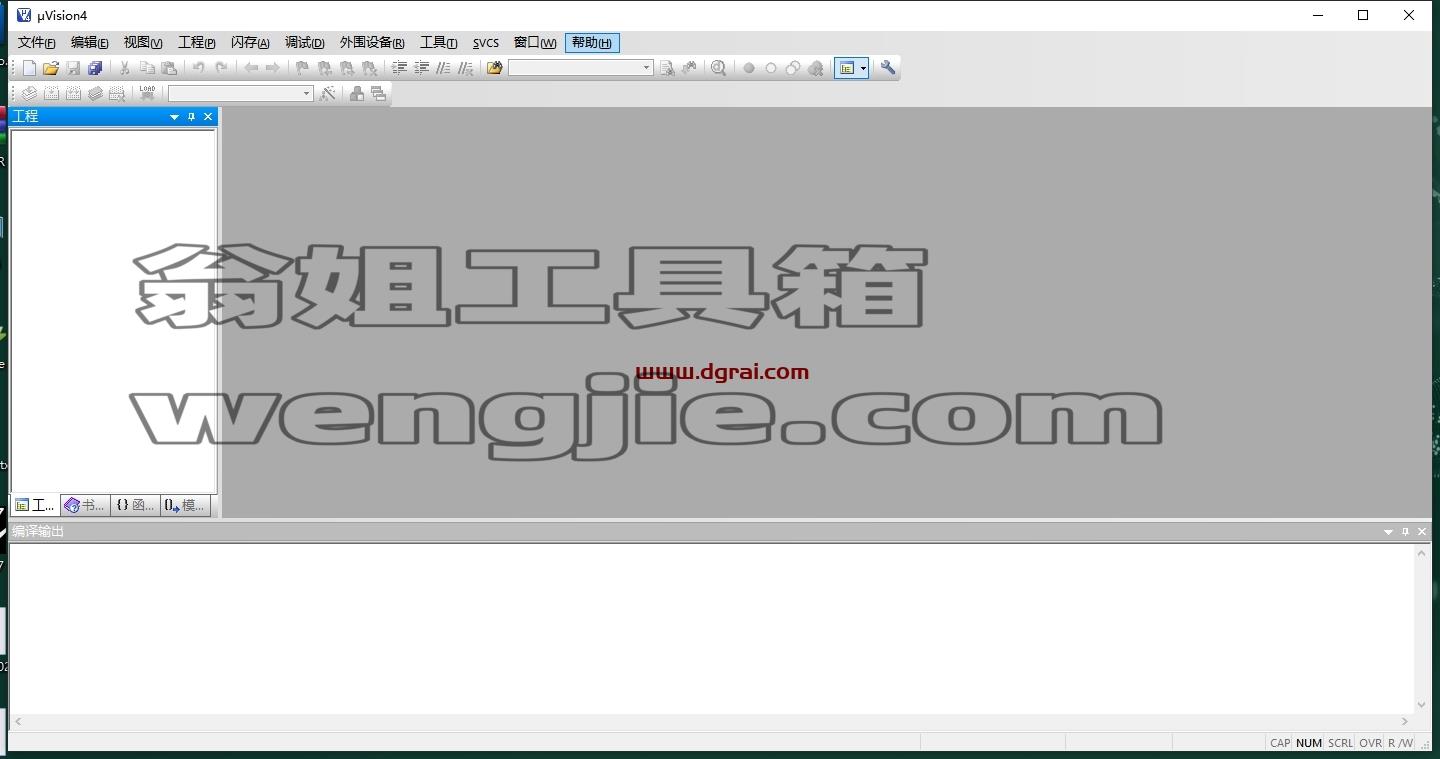The width and height of the screenshot is (1440, 759).
Task: Undo the last edit
Action: point(198,68)
